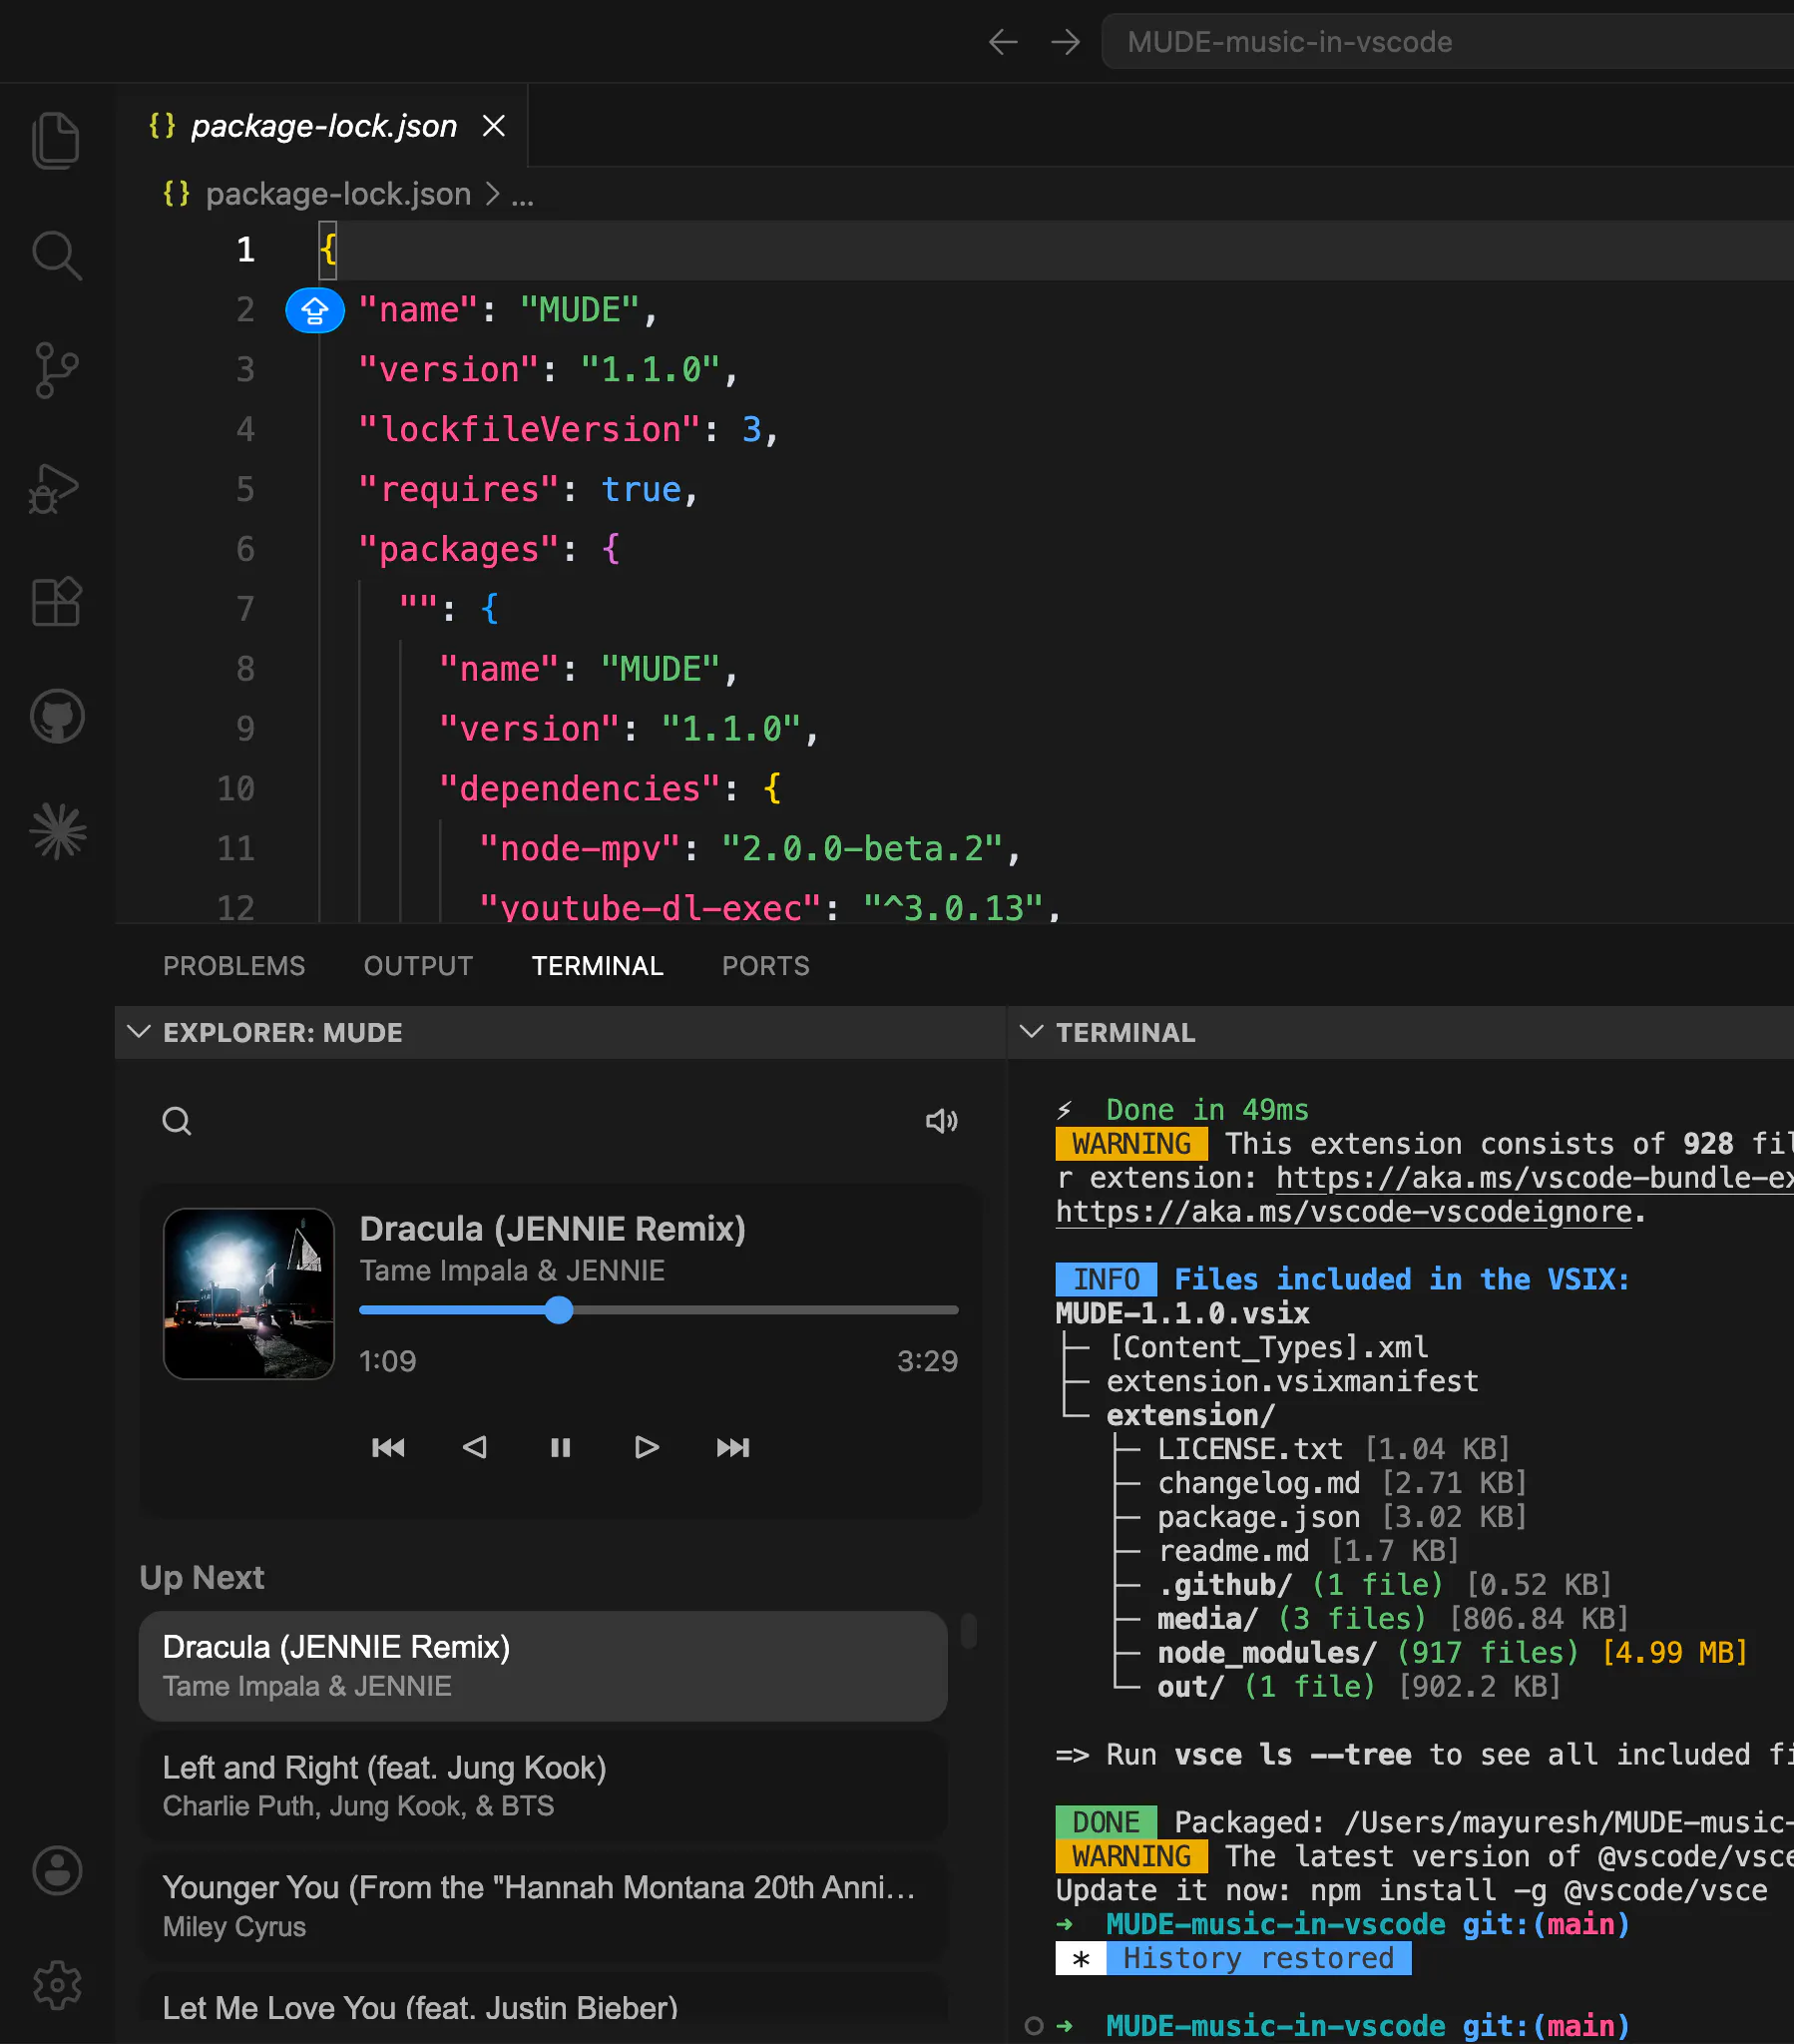Go forward with the right arrow

pyautogui.click(x=1066, y=42)
